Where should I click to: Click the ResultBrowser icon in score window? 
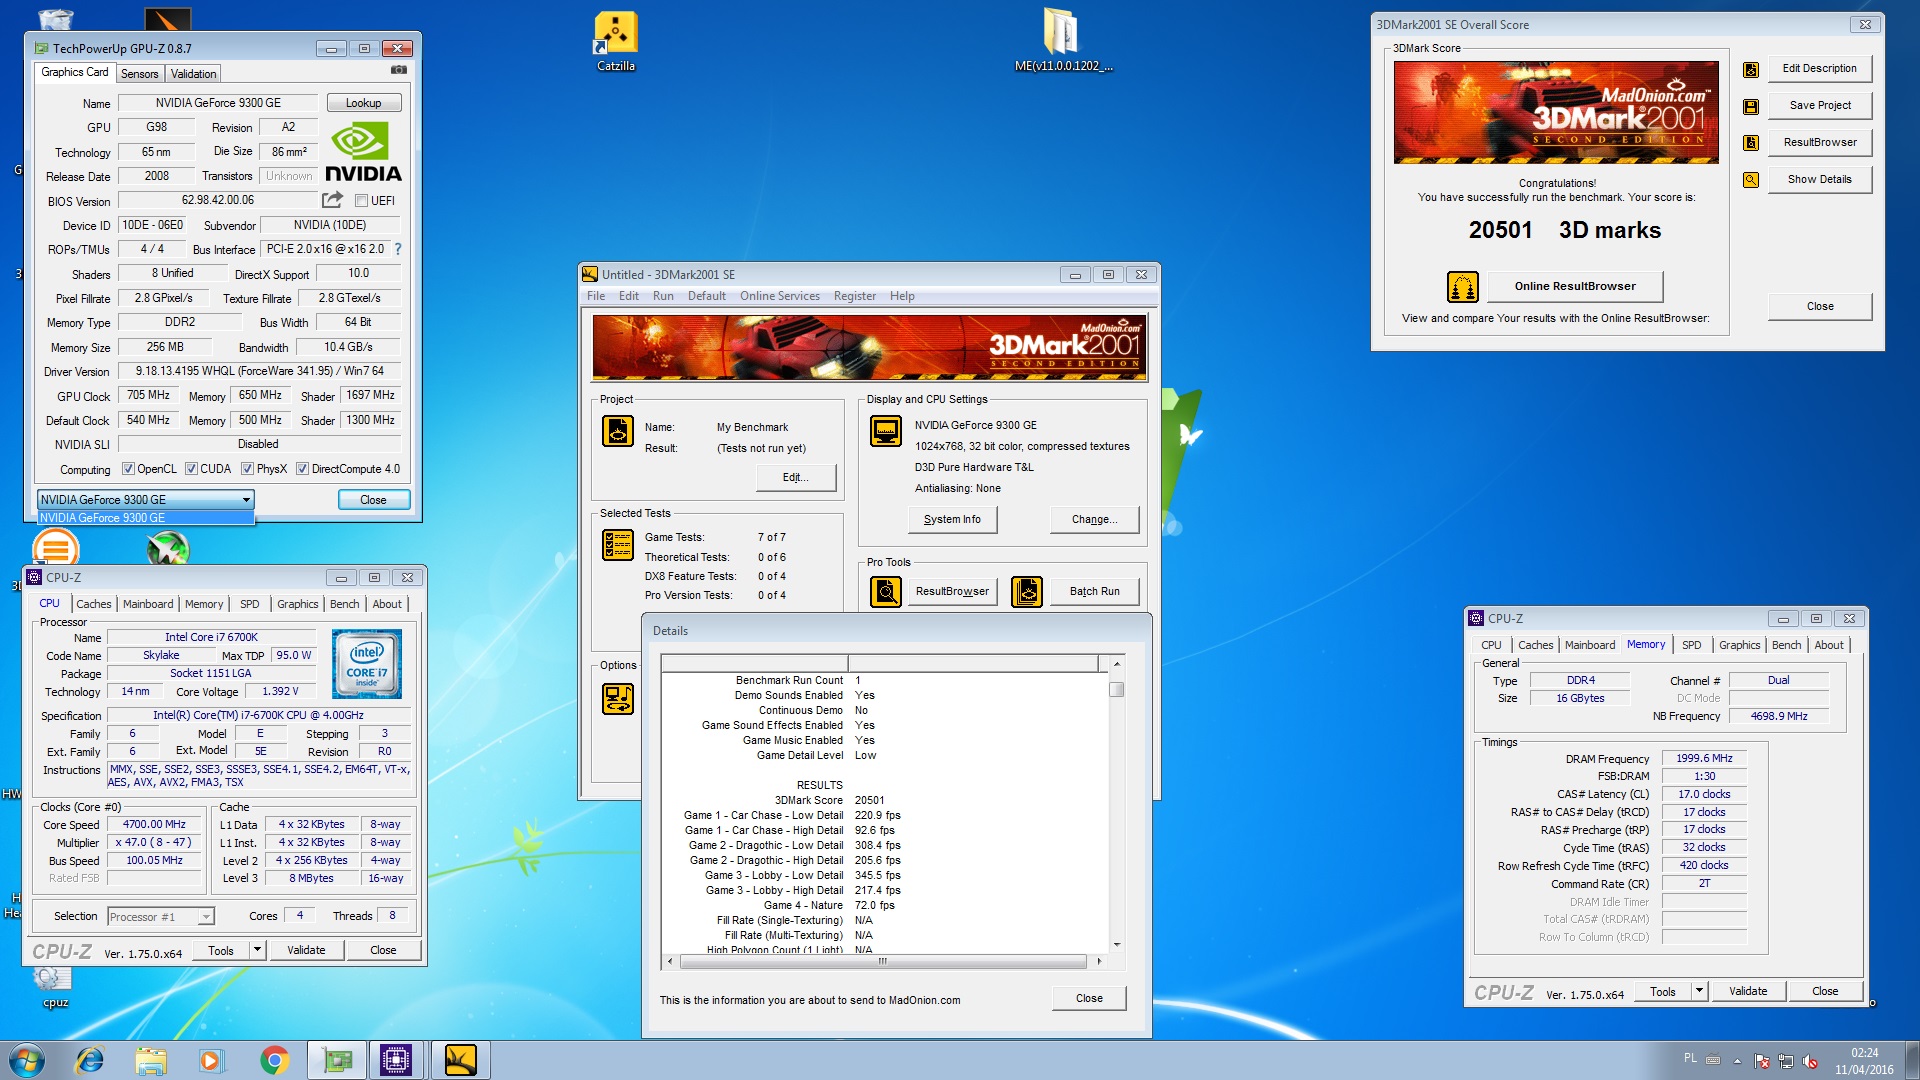pyautogui.click(x=1751, y=143)
